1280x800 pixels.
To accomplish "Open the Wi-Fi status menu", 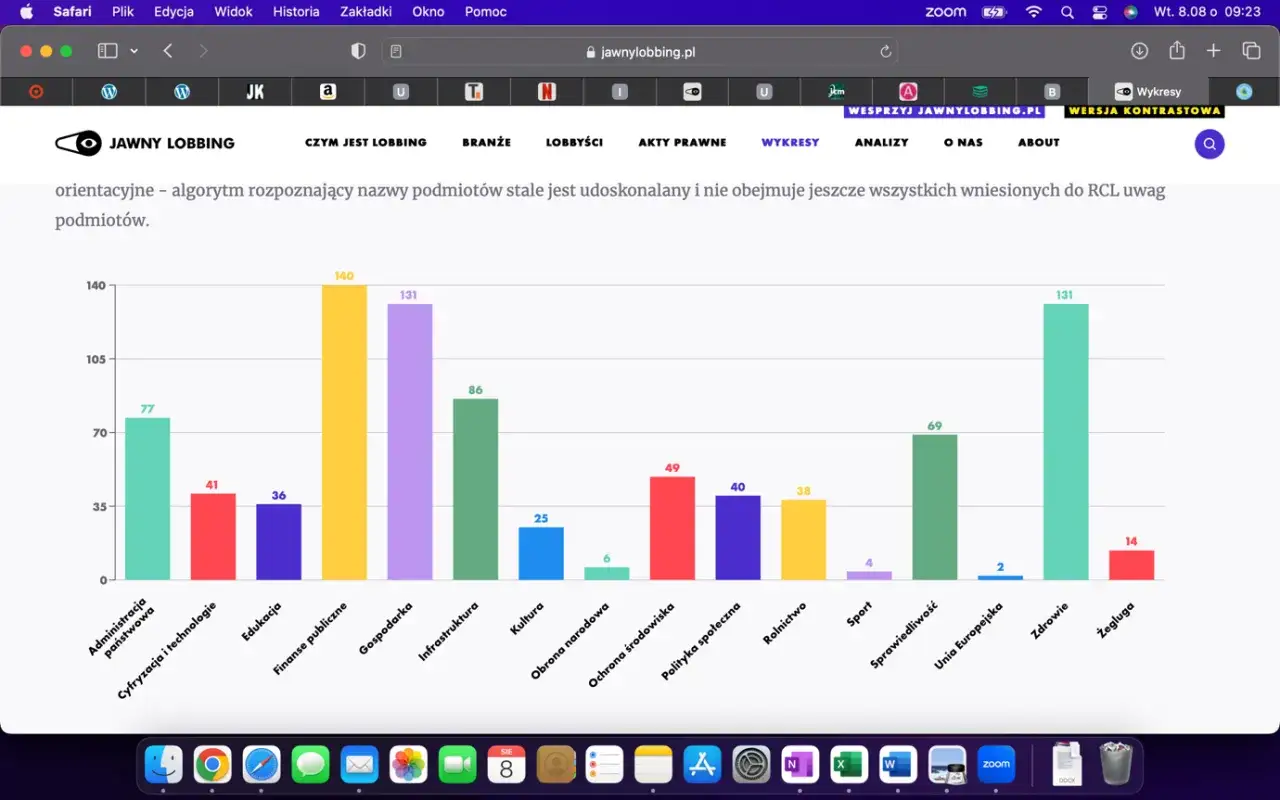I will (x=1034, y=12).
